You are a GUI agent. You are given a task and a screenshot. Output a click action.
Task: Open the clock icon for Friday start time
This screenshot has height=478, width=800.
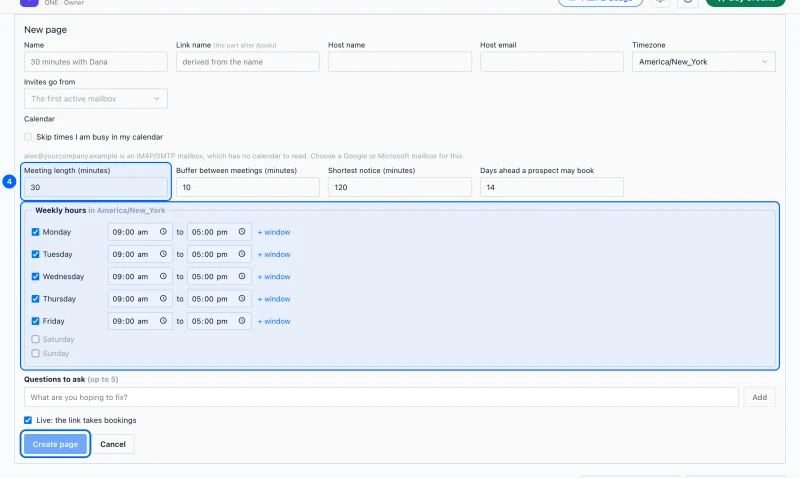pyautogui.click(x=163, y=321)
